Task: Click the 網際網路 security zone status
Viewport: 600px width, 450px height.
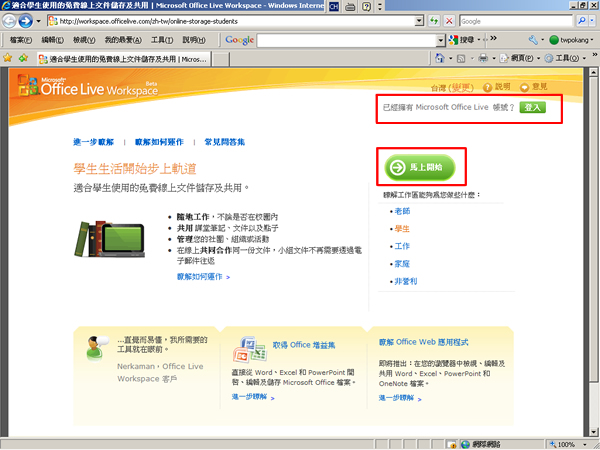Action: pyautogui.click(x=481, y=444)
